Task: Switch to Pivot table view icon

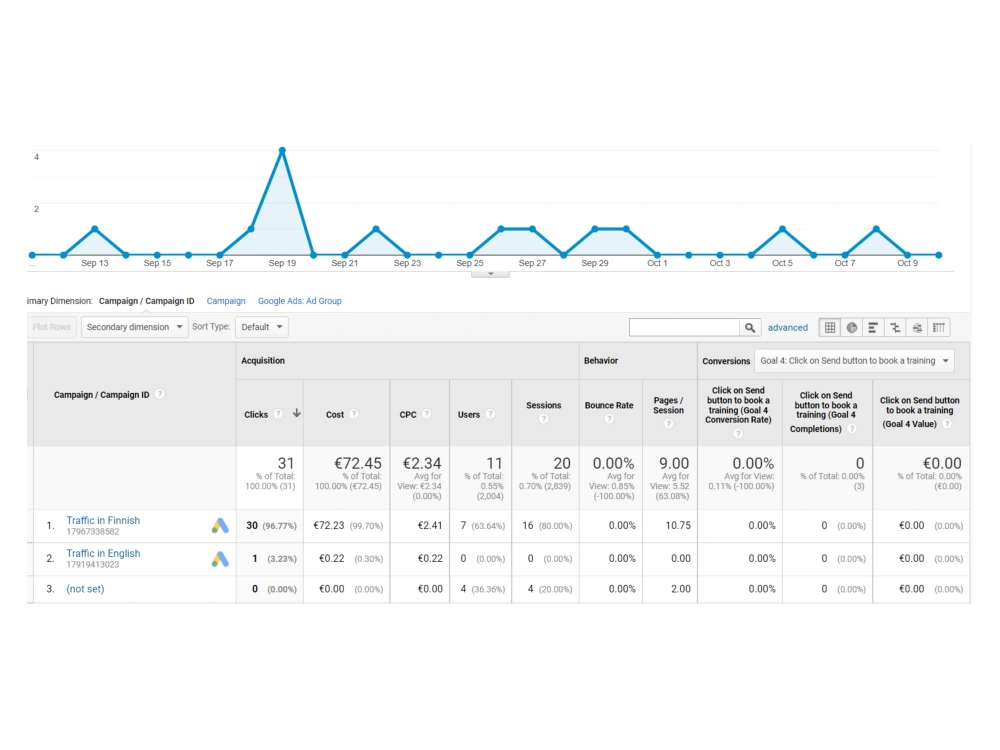Action: click(x=939, y=328)
